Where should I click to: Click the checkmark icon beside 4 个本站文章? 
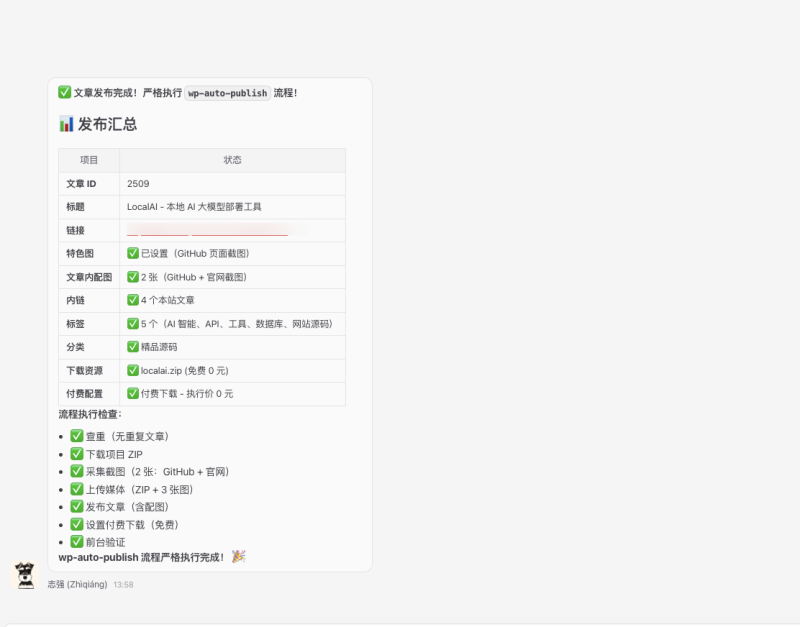pos(134,300)
